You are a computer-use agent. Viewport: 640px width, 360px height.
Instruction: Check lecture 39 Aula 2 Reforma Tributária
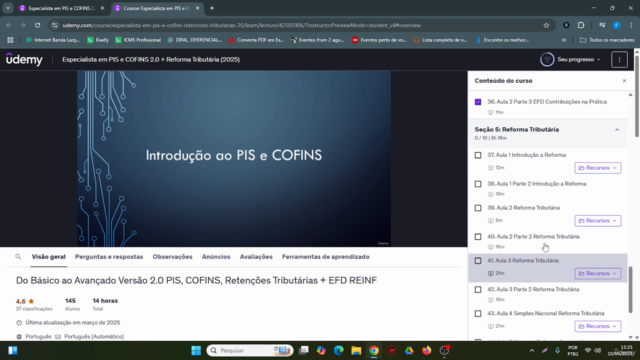tap(478, 208)
